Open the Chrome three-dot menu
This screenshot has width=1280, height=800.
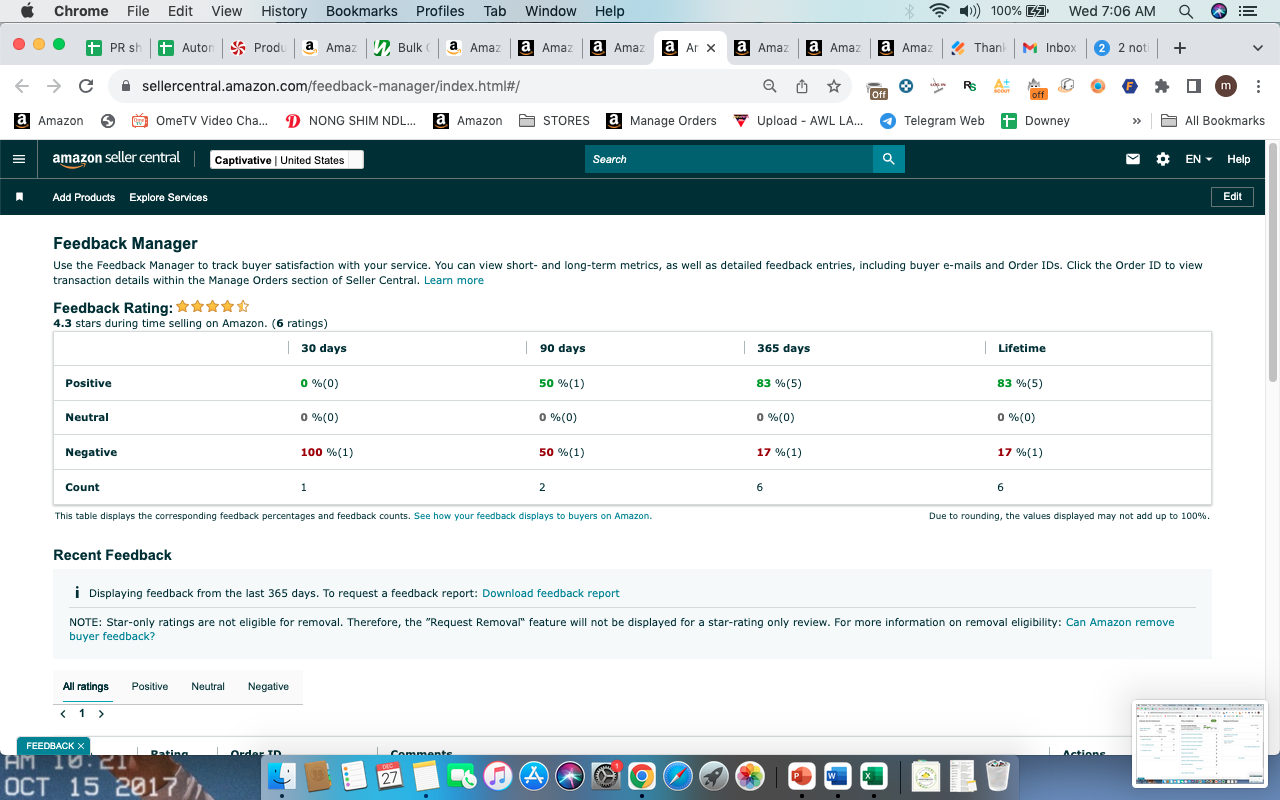1256,87
